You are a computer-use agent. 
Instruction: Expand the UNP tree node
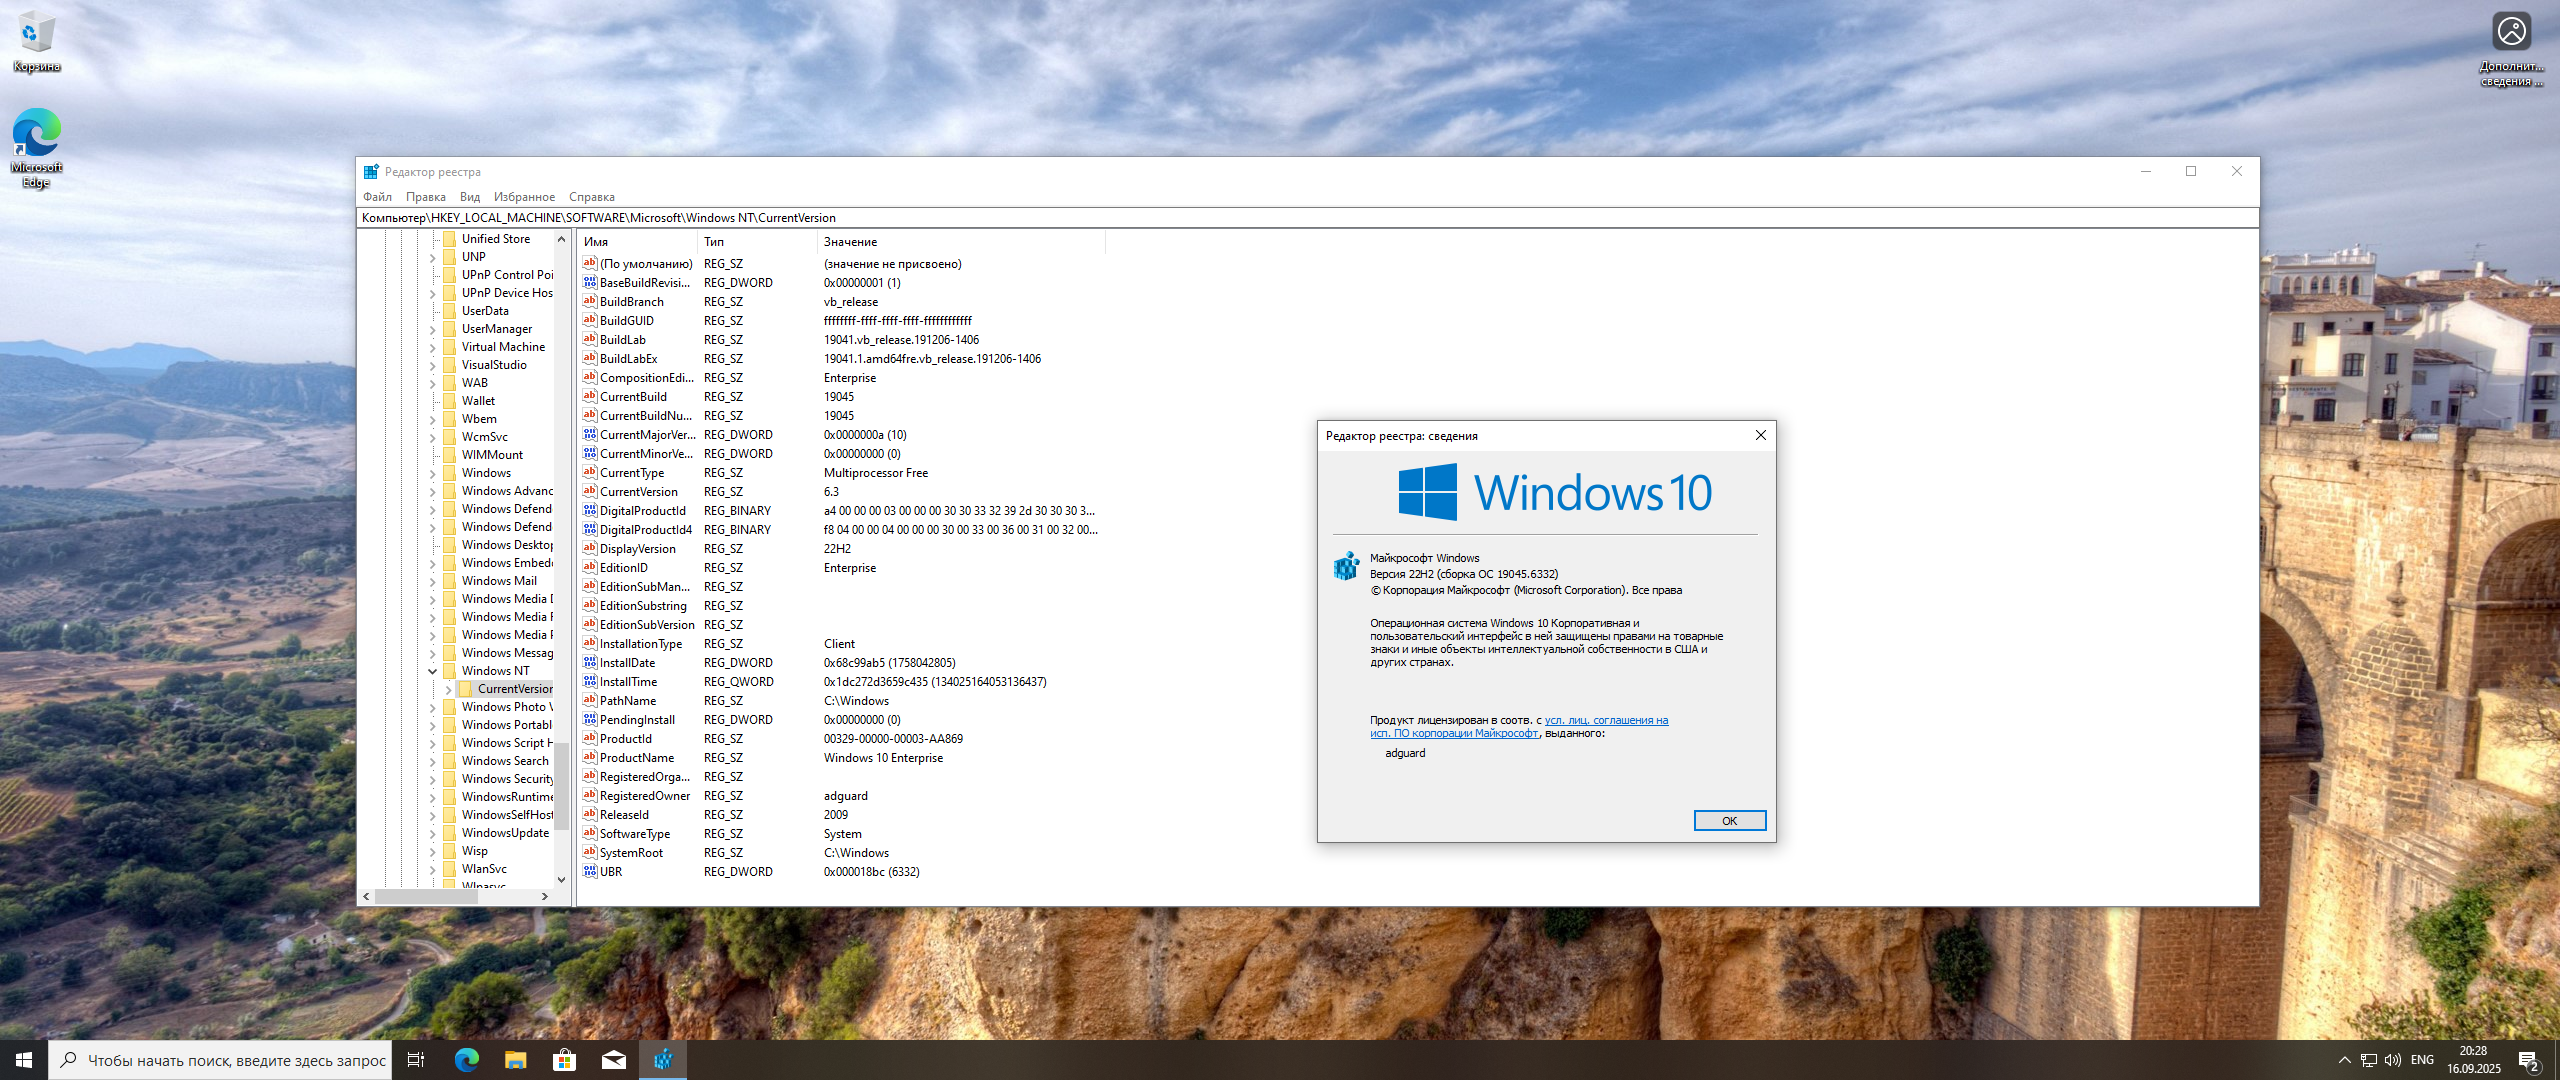[433, 257]
